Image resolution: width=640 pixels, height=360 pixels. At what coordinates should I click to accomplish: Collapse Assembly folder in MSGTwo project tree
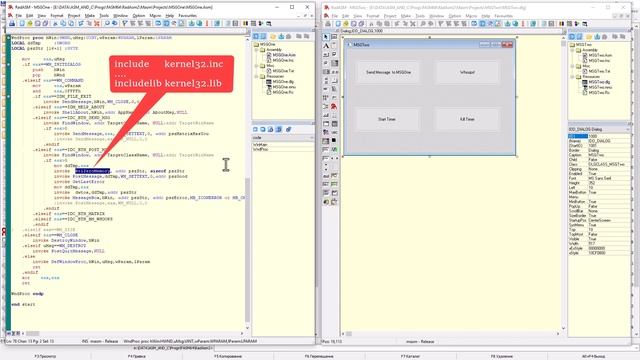(x=573, y=50)
